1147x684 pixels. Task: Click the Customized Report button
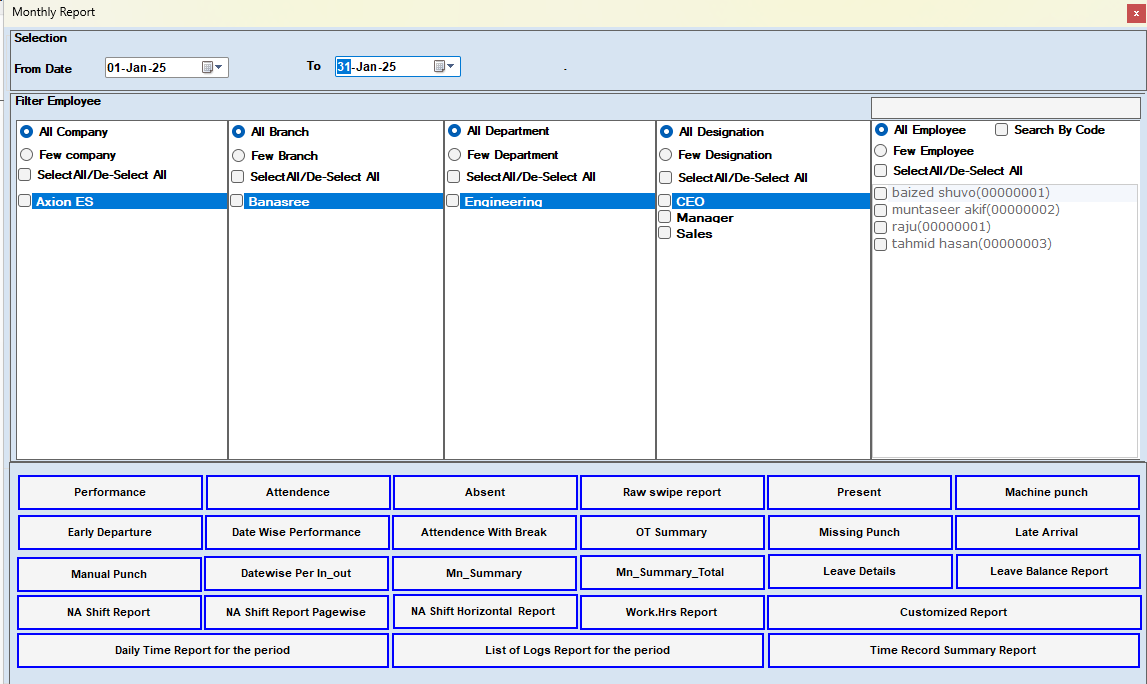[953, 612]
